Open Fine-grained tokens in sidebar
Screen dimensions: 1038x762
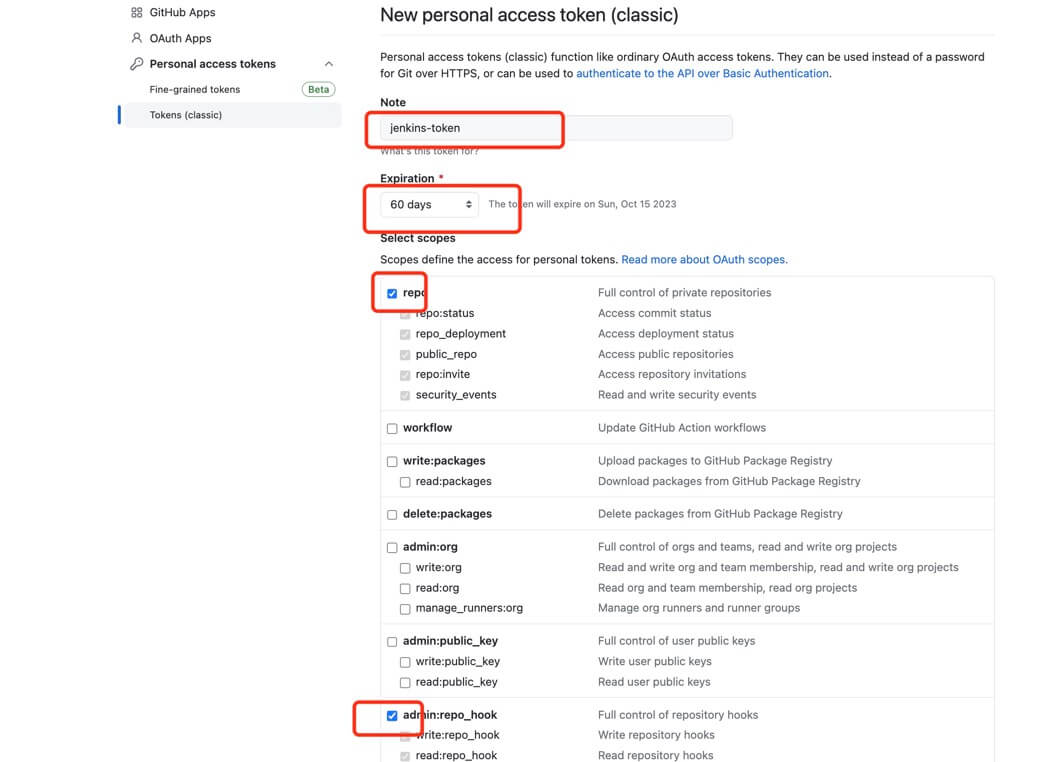195,90
